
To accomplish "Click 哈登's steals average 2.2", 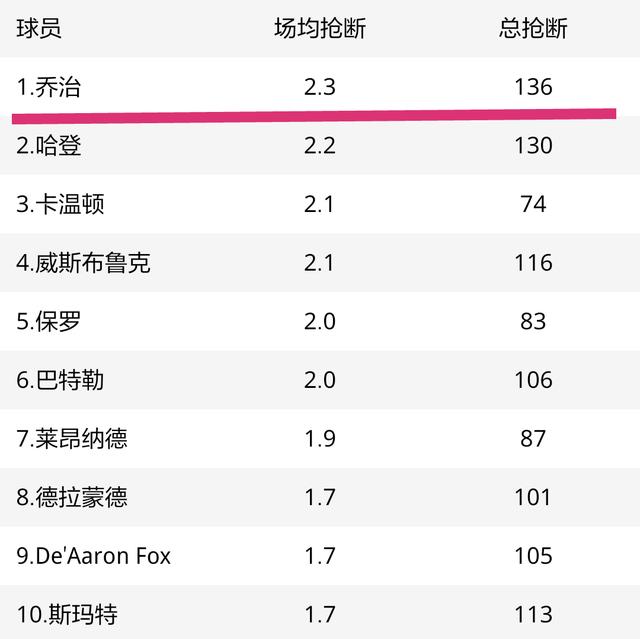I will (320, 146).
